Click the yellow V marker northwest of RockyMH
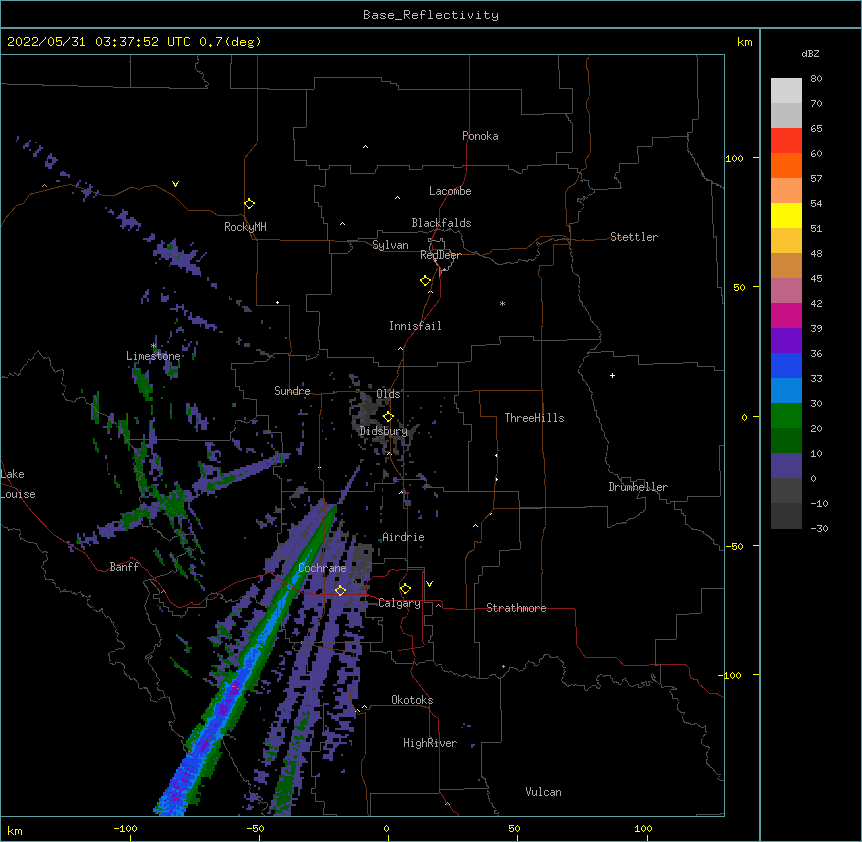862x842 pixels. [x=175, y=184]
